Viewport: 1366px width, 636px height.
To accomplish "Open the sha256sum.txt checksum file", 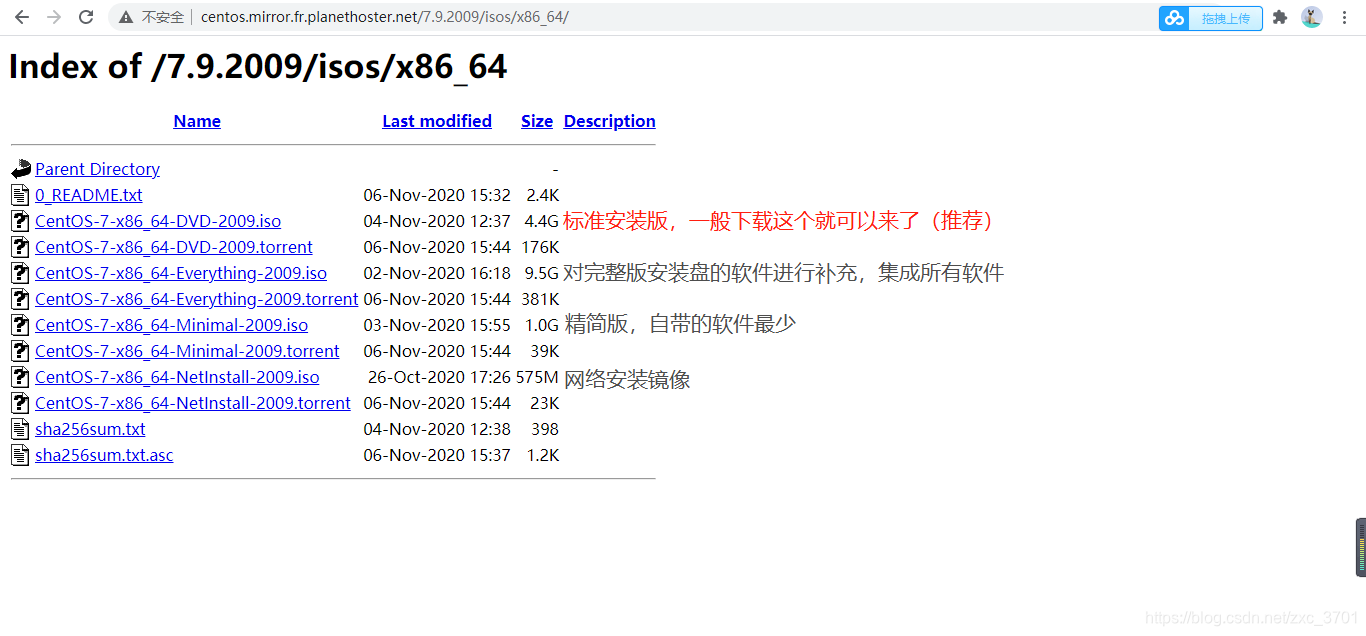I will [90, 429].
